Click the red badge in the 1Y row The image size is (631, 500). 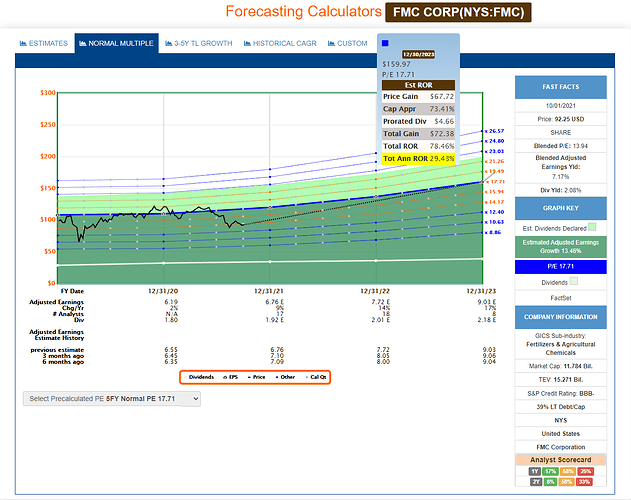coord(586,471)
